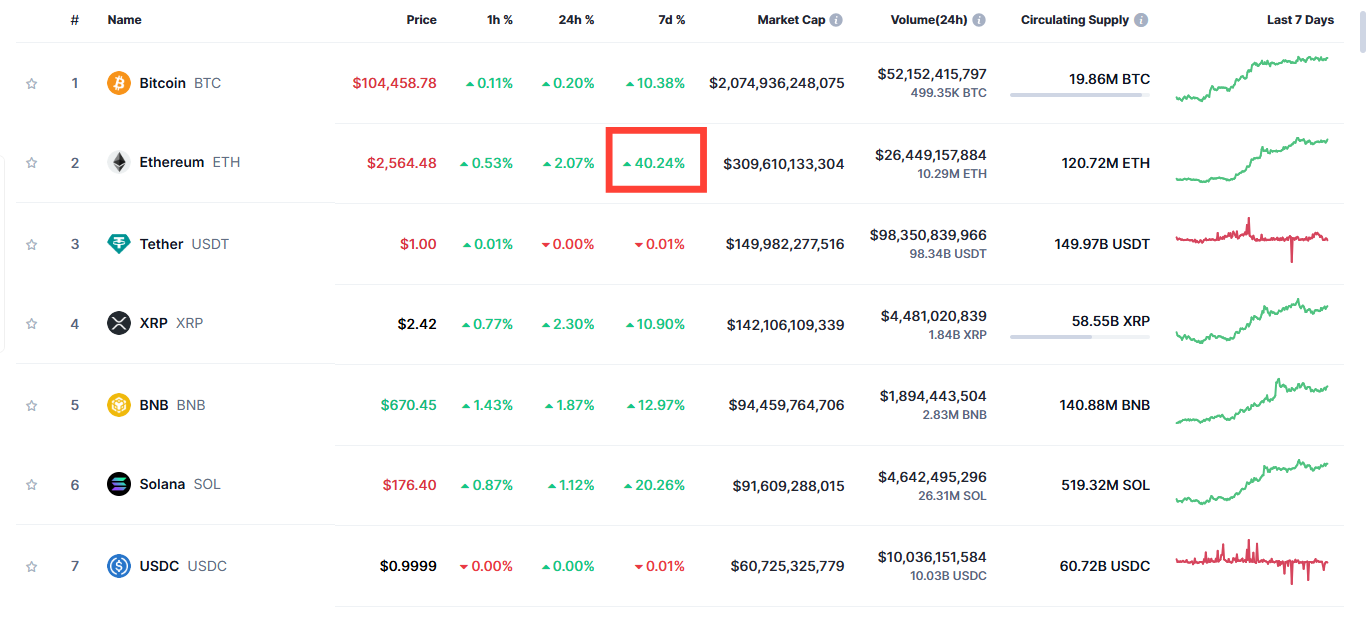Image resolution: width=1366 pixels, height=617 pixels.
Task: Click the USDC logo icon
Action: [x=119, y=566]
